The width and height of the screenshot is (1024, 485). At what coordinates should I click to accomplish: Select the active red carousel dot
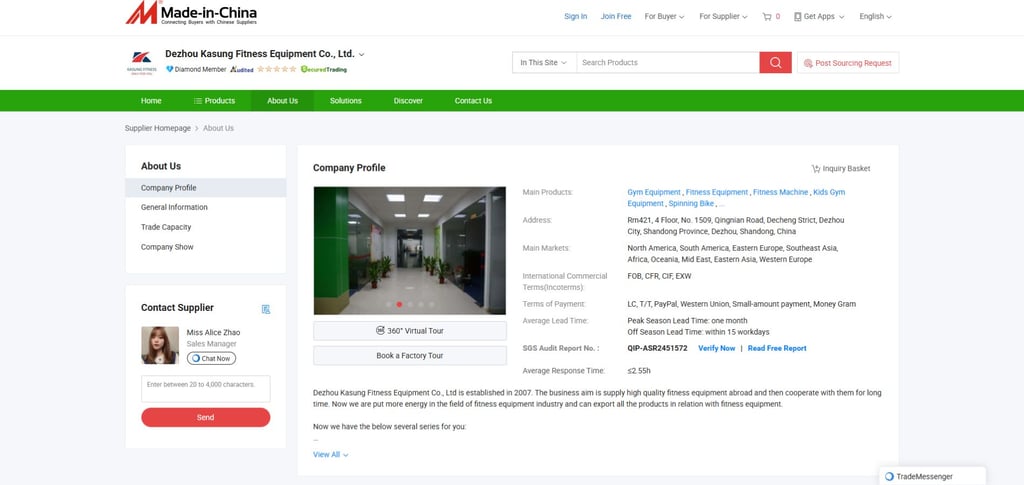pyautogui.click(x=399, y=304)
